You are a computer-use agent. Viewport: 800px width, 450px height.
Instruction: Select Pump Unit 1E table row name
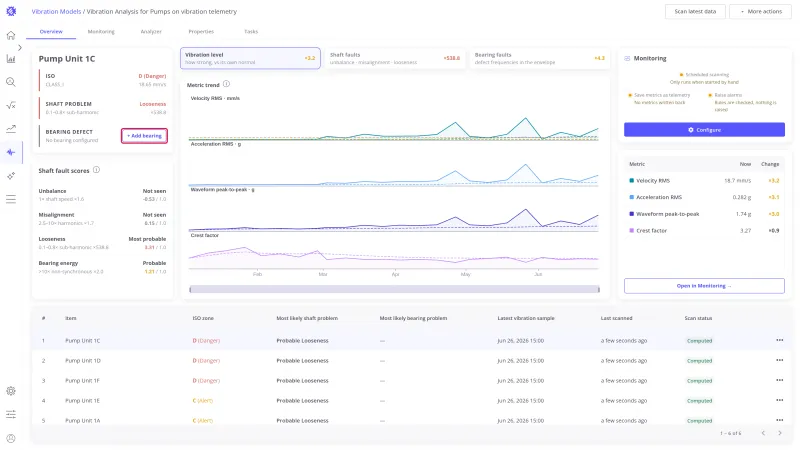tap(82, 401)
